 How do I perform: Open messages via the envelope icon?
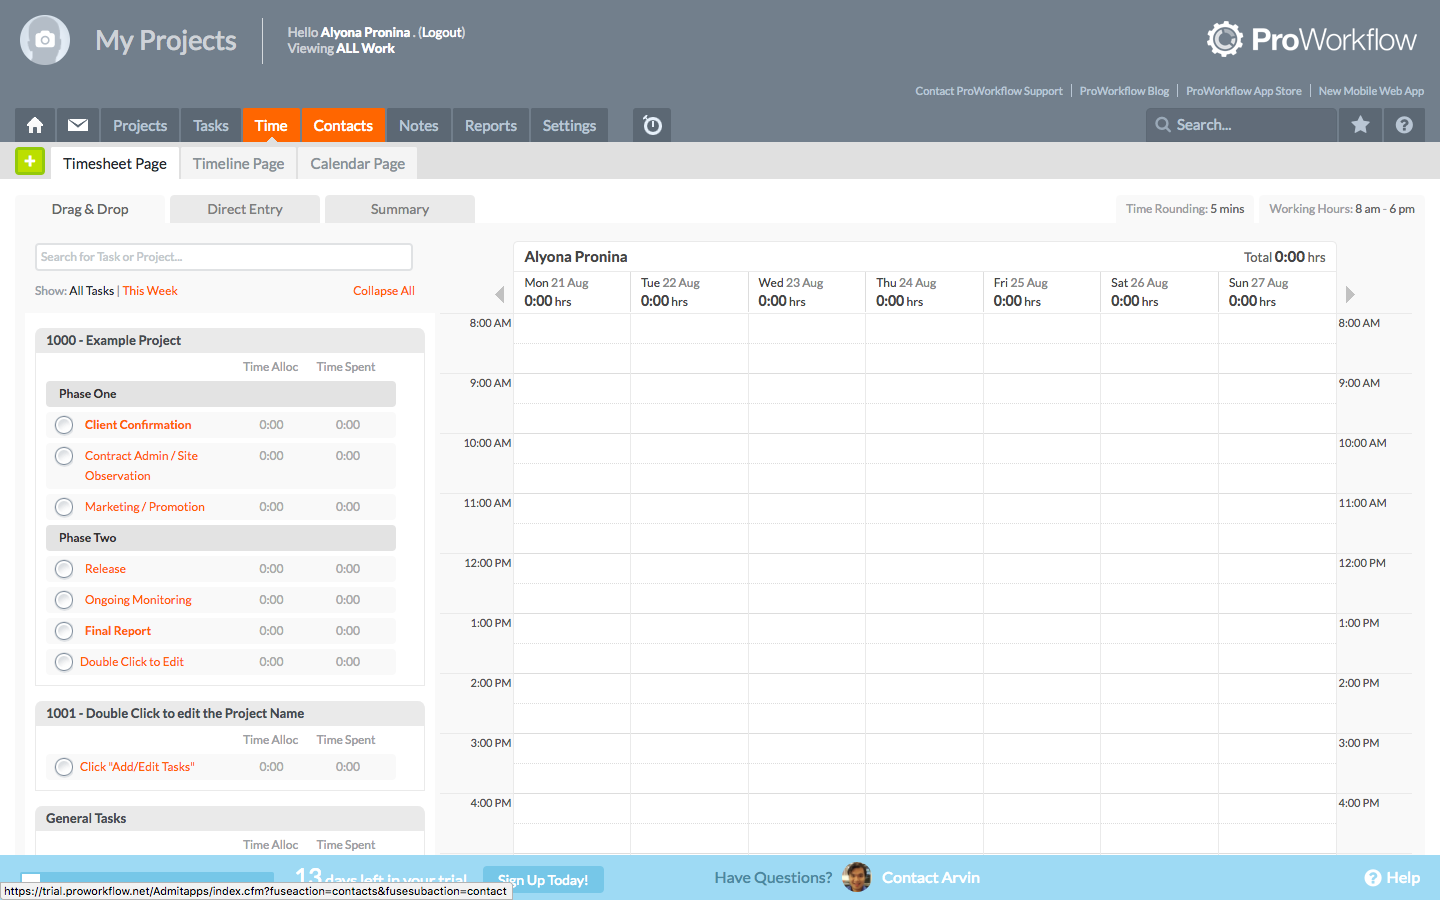(77, 125)
